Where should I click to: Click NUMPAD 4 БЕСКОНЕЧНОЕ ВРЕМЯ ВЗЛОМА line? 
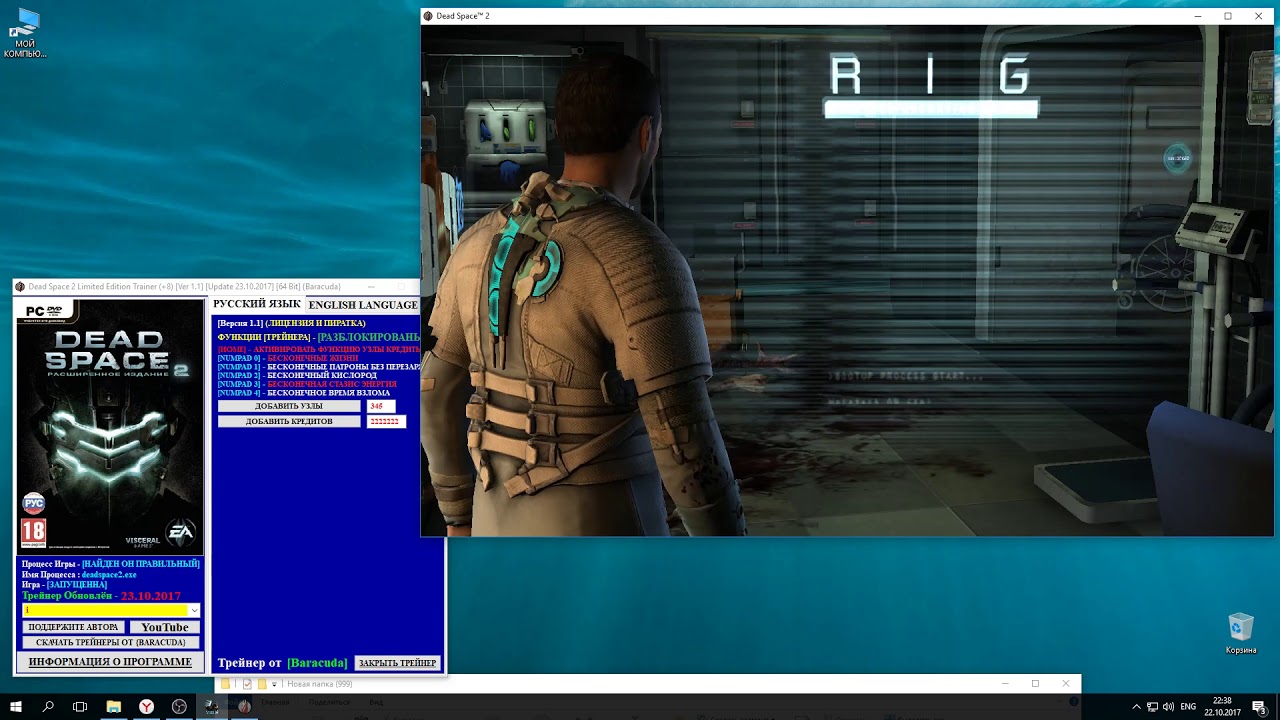(x=304, y=393)
